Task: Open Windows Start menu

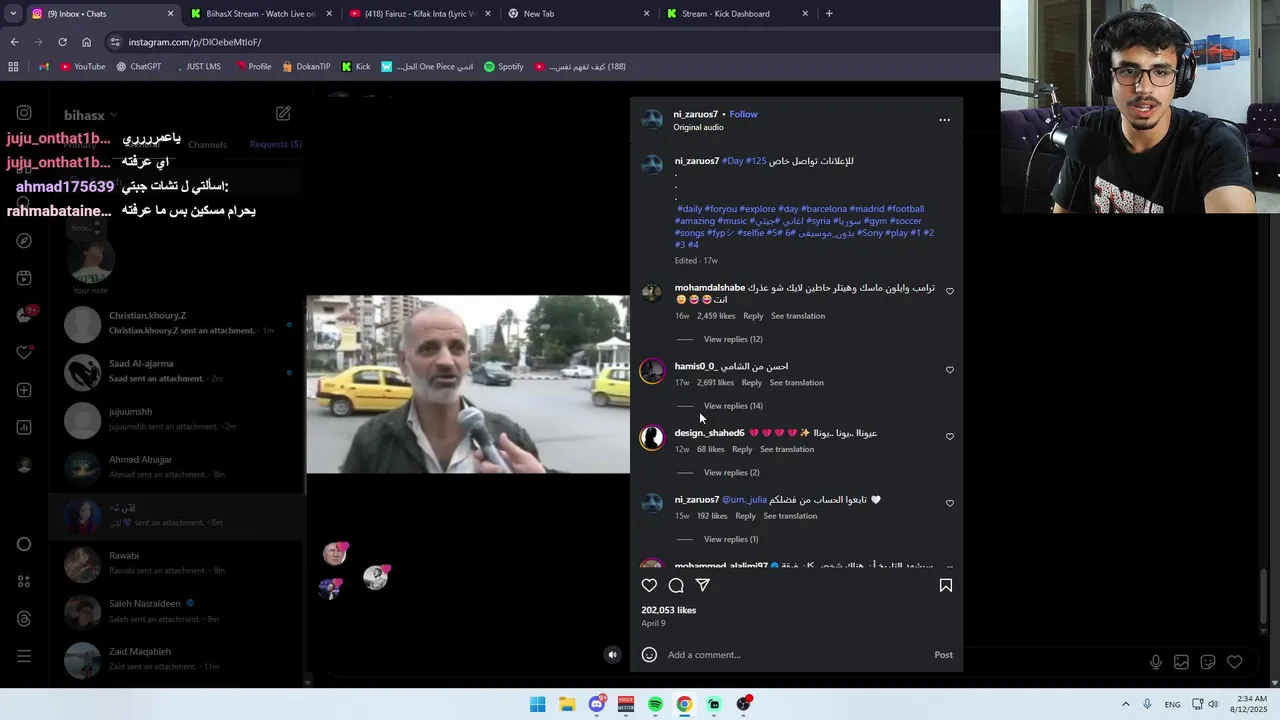Action: coord(537,704)
